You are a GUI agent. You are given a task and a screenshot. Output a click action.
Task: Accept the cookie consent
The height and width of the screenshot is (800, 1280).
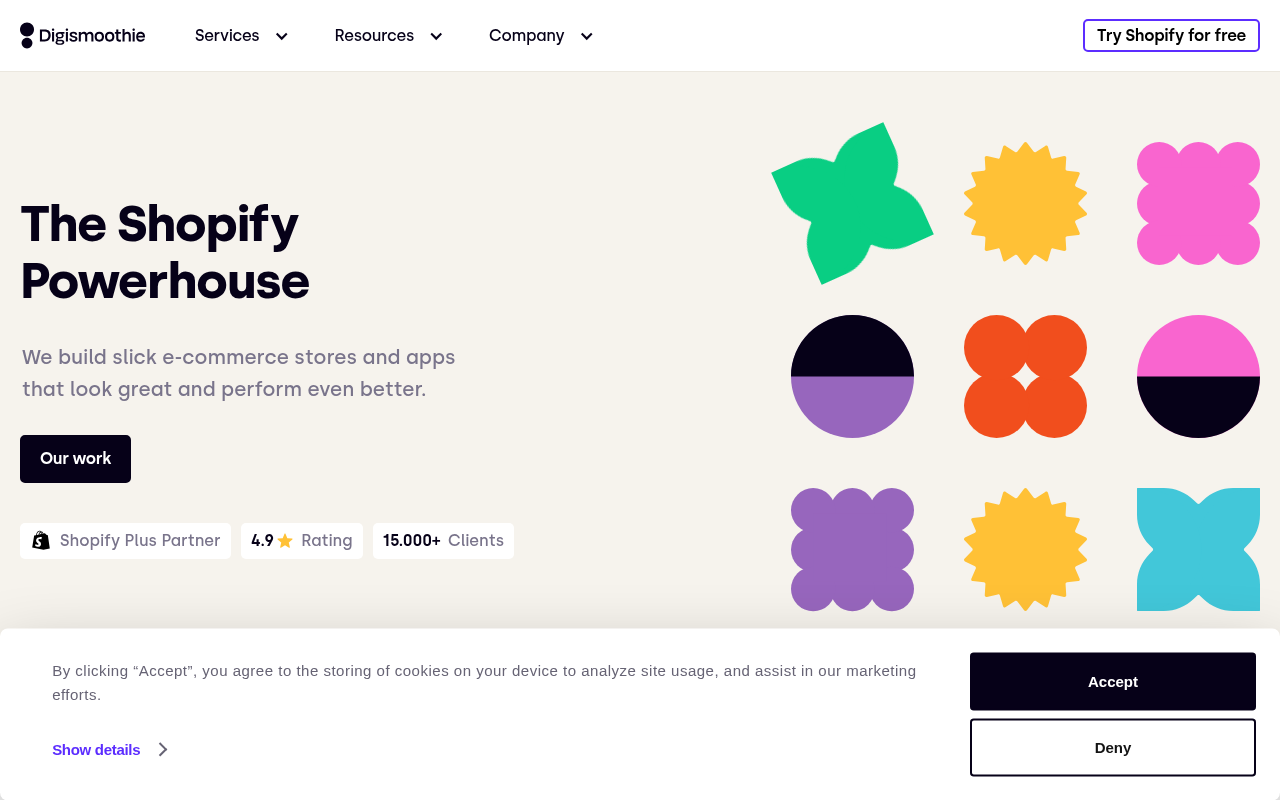[1113, 682]
